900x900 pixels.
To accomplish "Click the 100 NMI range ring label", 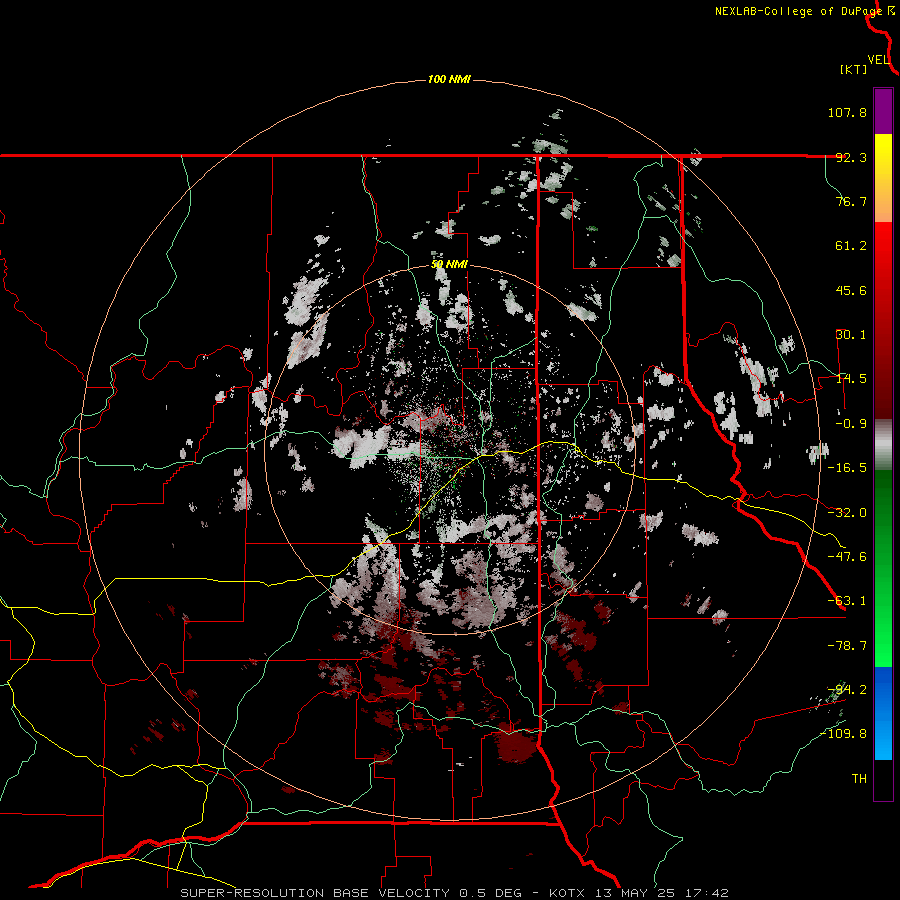I will (449, 79).
